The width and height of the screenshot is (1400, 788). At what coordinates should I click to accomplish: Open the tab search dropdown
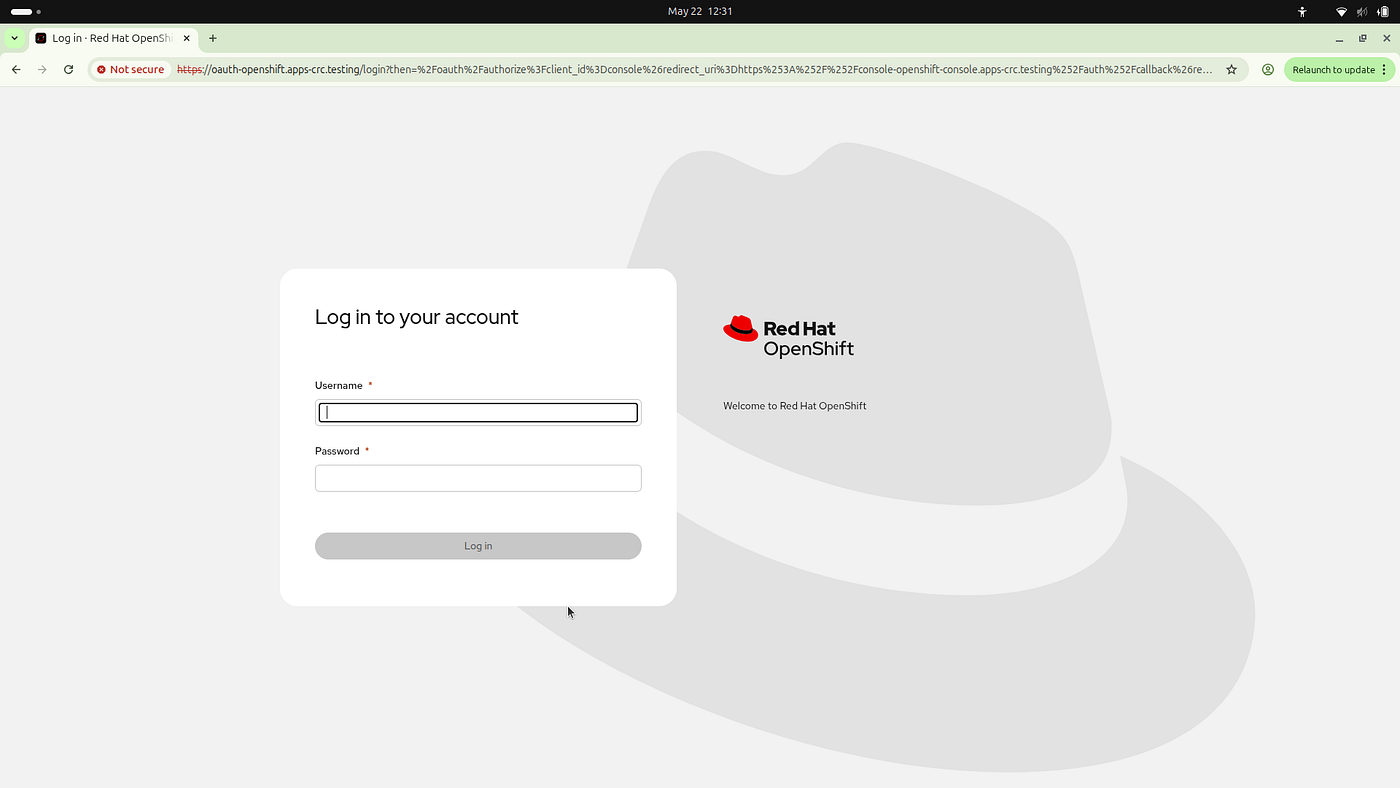click(x=14, y=38)
